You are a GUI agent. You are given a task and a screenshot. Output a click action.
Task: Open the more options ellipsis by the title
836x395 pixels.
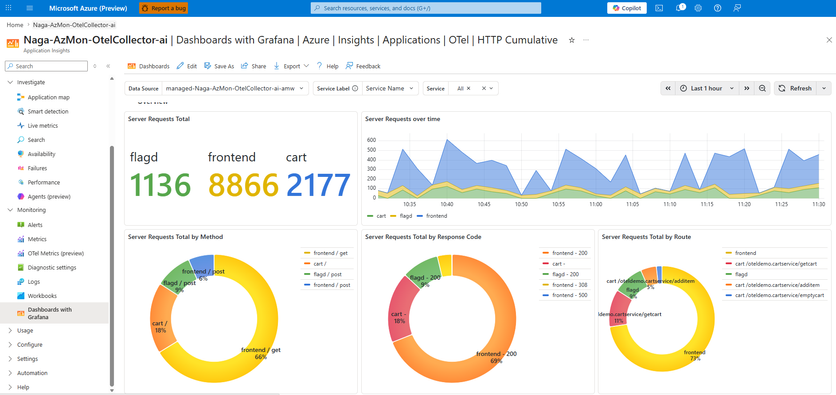(586, 41)
